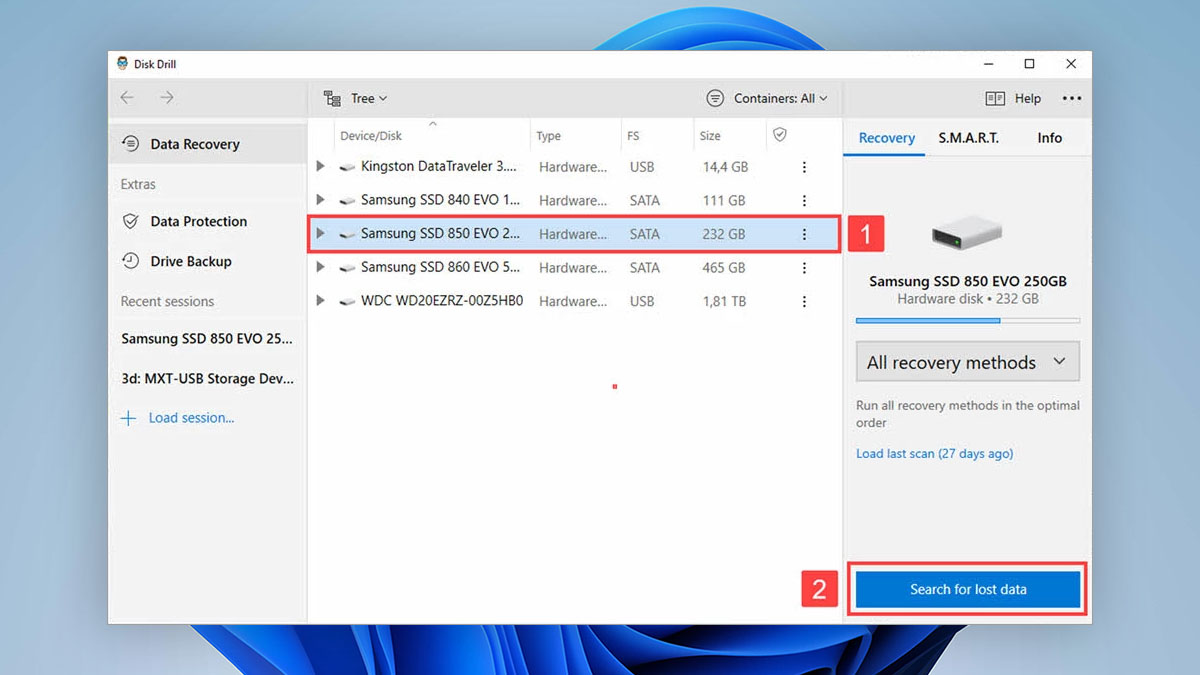Screen dimensions: 1200x675
Task: Select Data Recovery in the sidebar
Action: [207, 144]
